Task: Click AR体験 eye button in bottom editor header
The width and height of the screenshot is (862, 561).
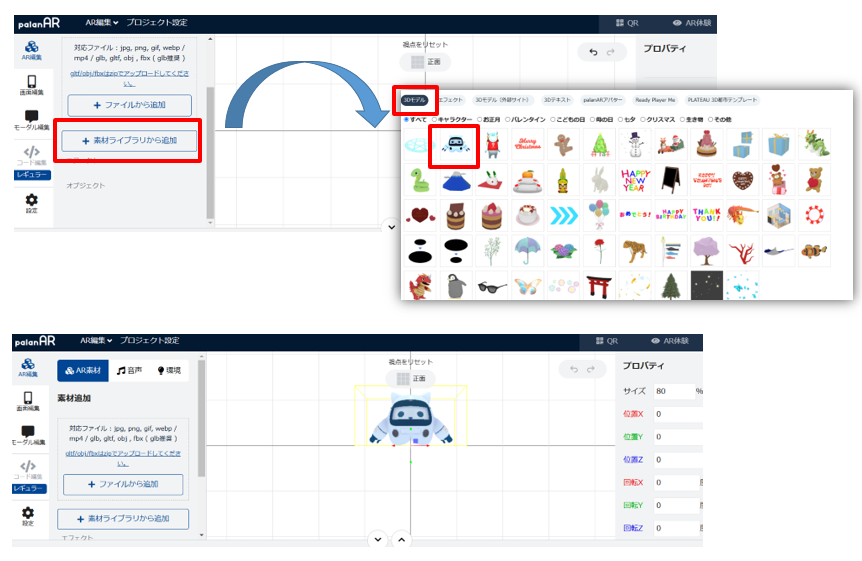Action: point(670,341)
